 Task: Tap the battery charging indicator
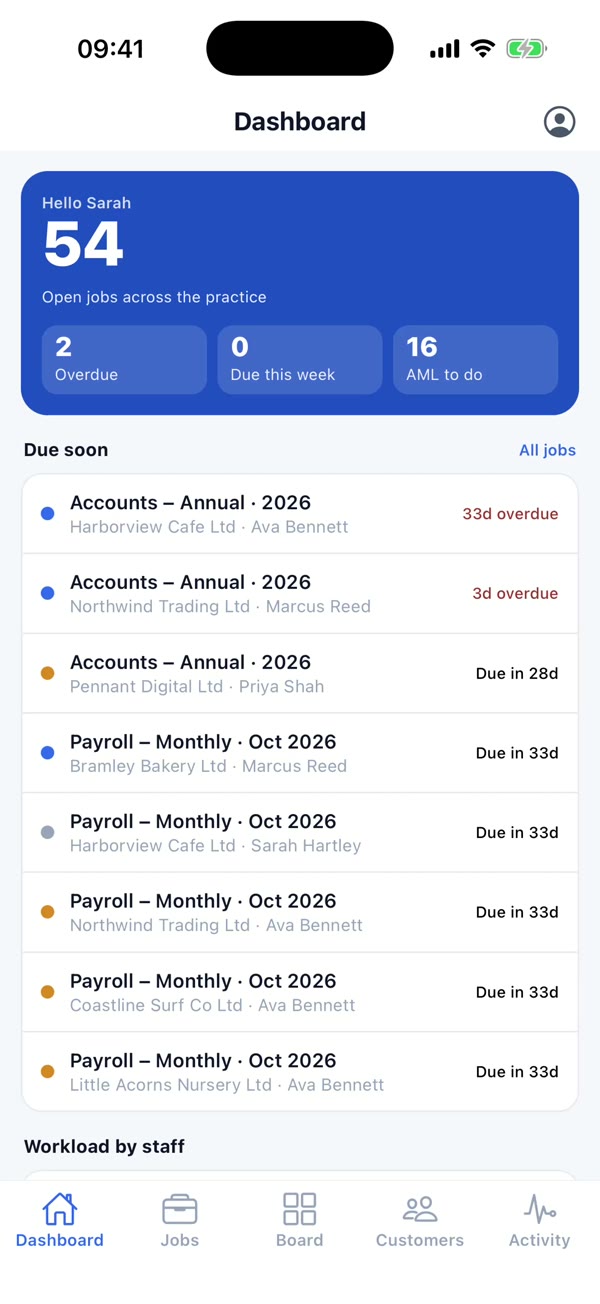(526, 49)
